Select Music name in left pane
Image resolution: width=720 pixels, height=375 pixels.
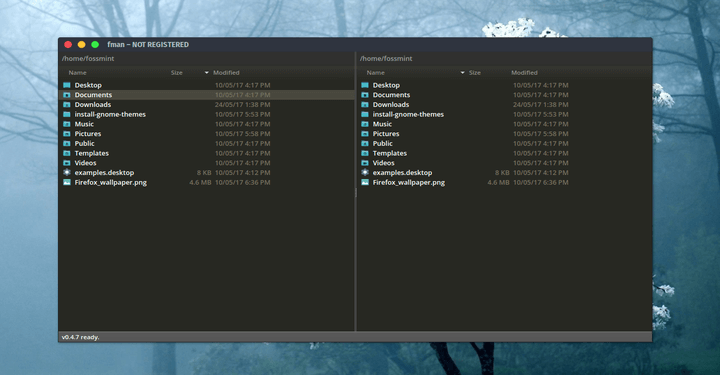pyautogui.click(x=84, y=124)
